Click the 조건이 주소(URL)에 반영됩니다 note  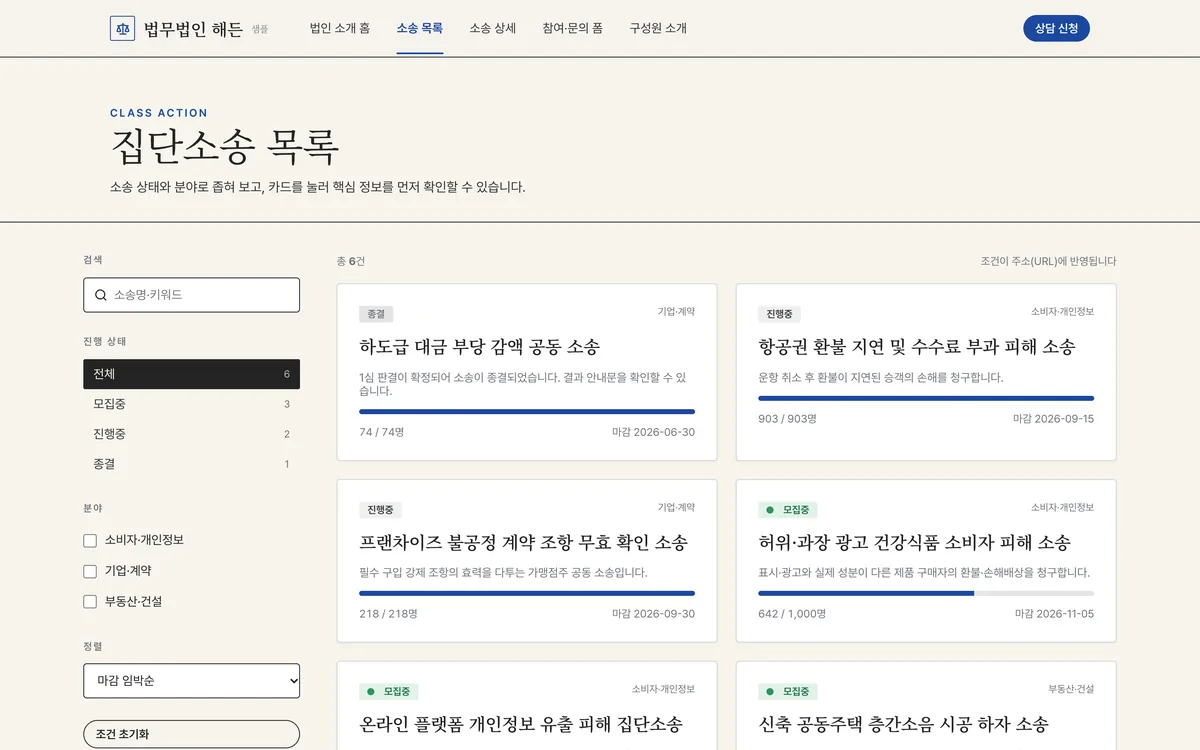pos(1048,261)
